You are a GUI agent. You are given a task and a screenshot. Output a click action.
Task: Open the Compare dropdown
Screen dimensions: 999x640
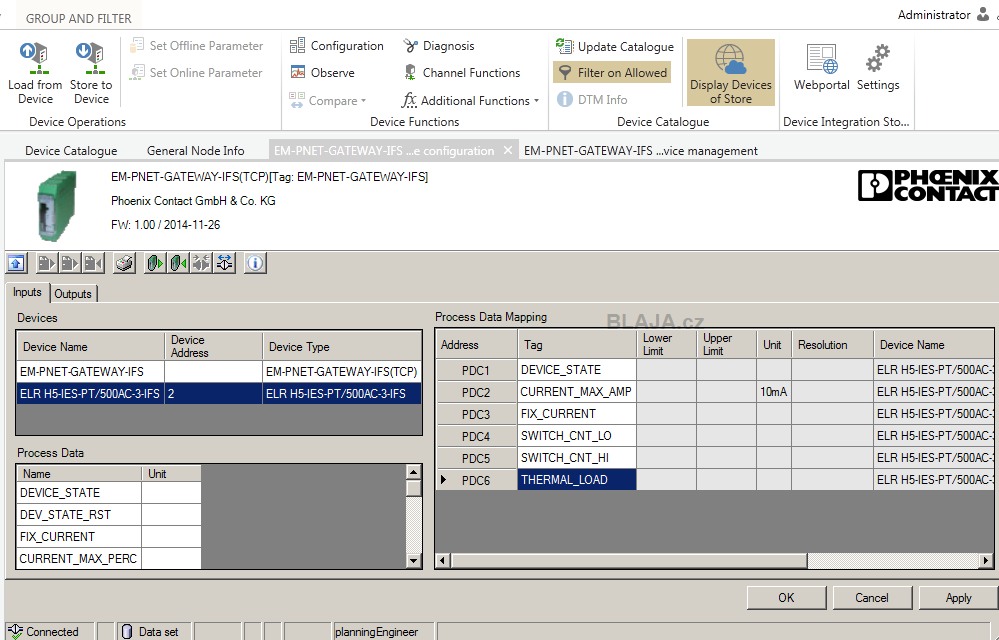tap(328, 100)
